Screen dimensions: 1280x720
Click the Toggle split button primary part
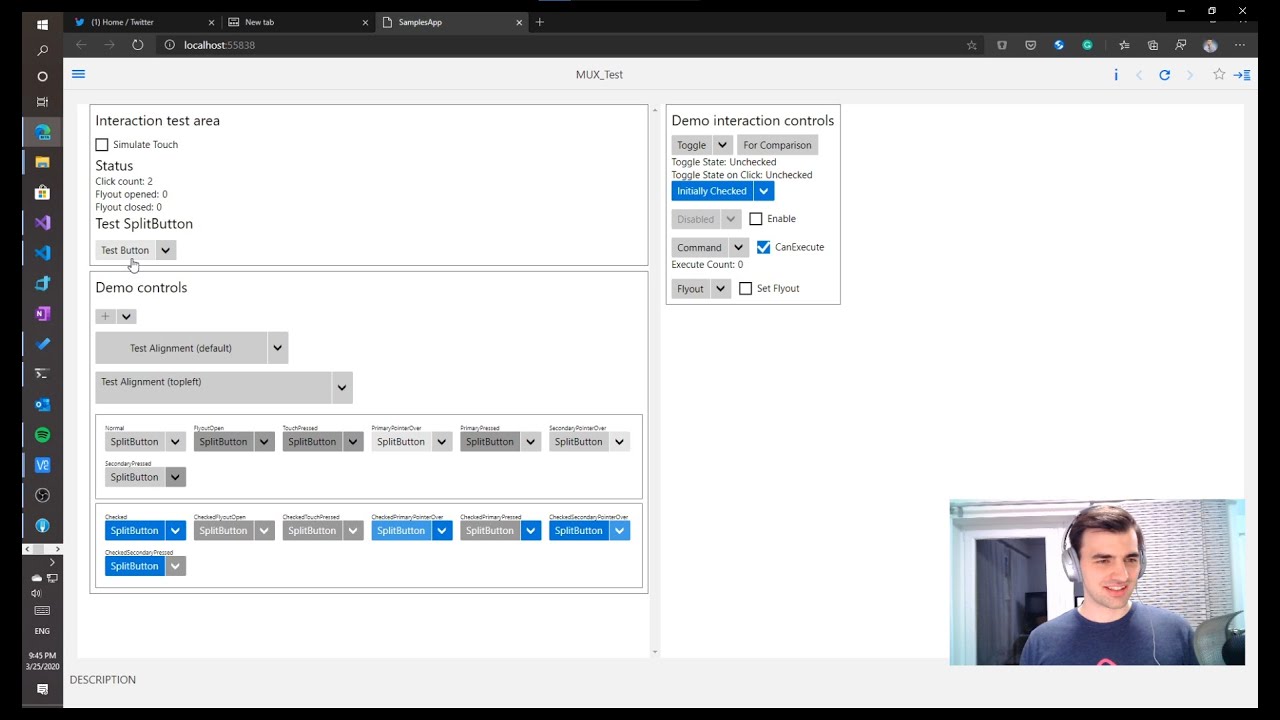pyautogui.click(x=691, y=145)
